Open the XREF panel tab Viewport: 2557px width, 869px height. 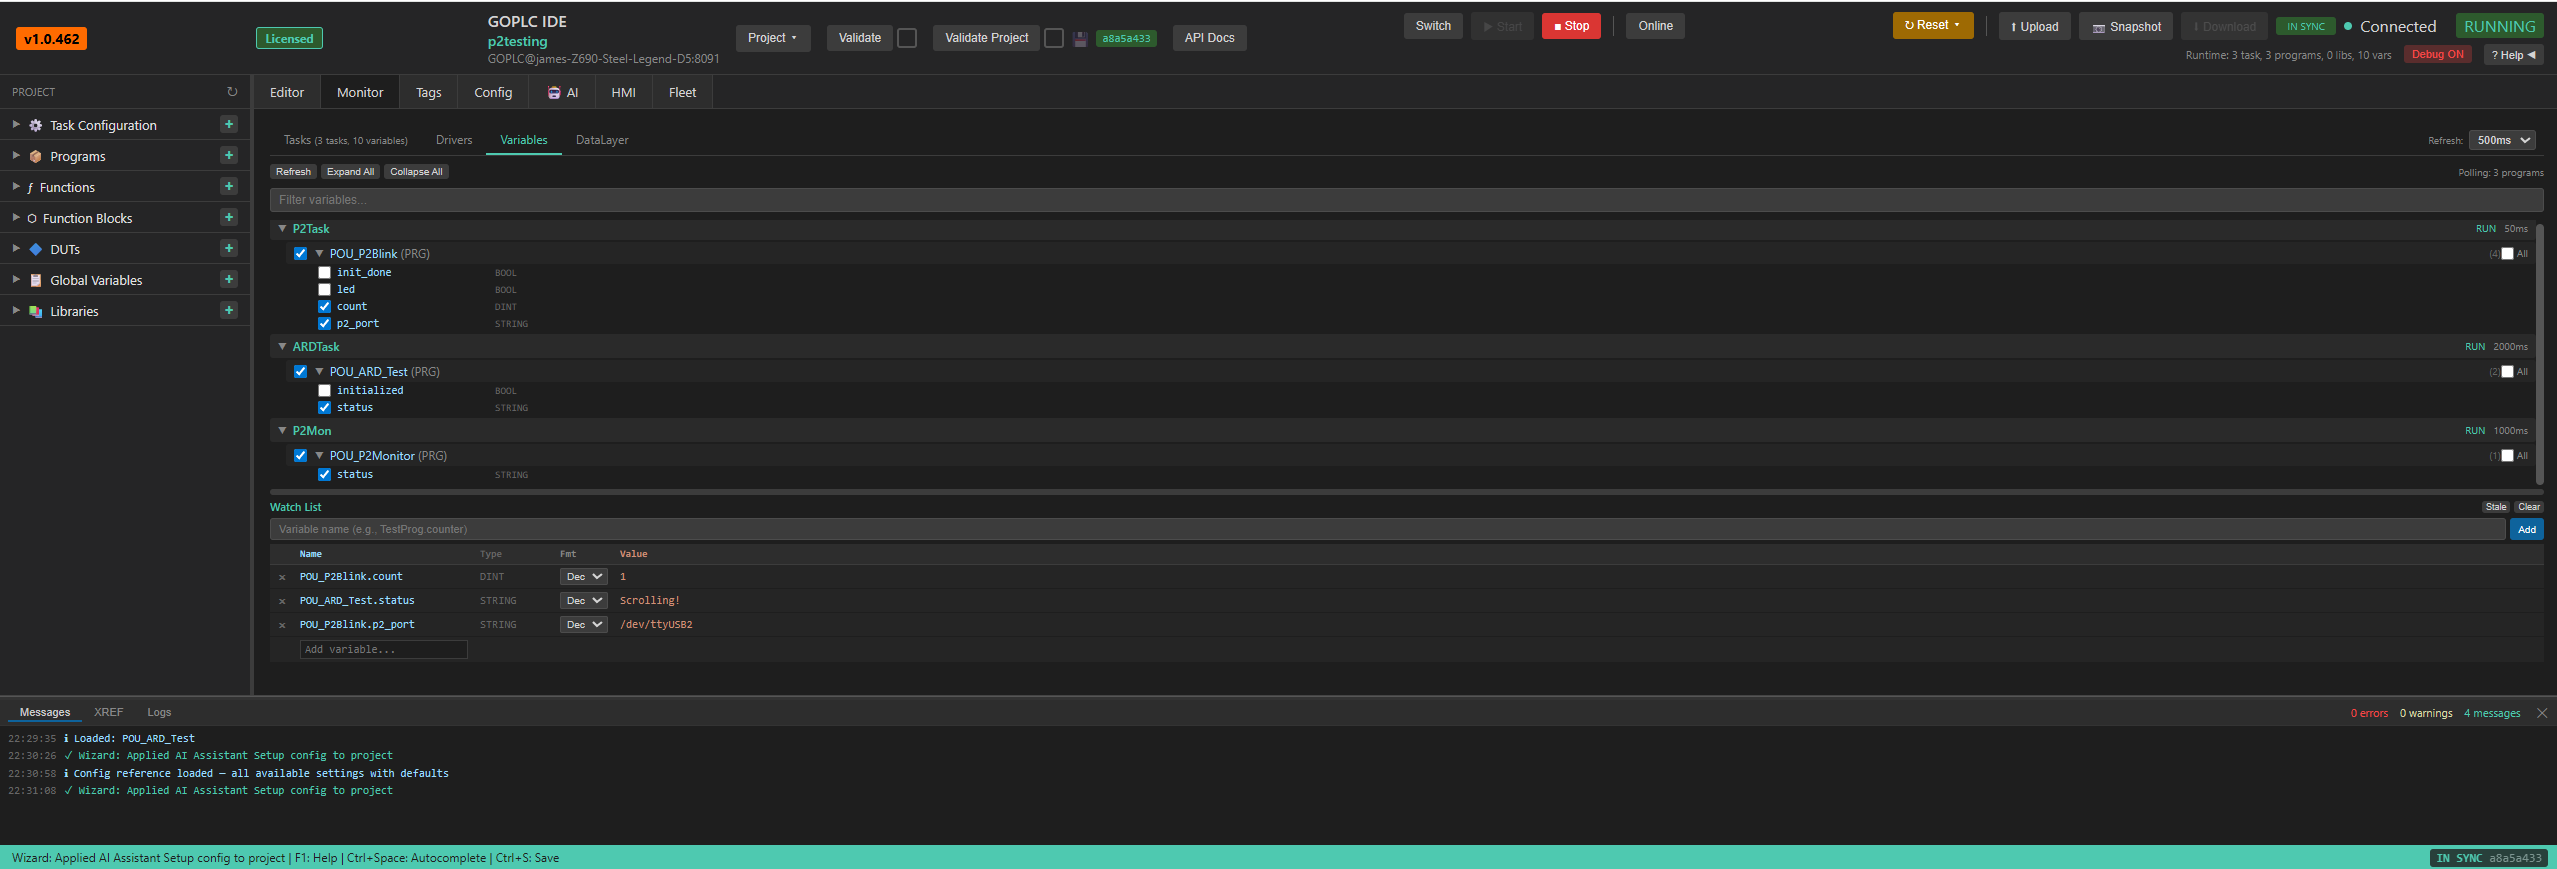(108, 712)
